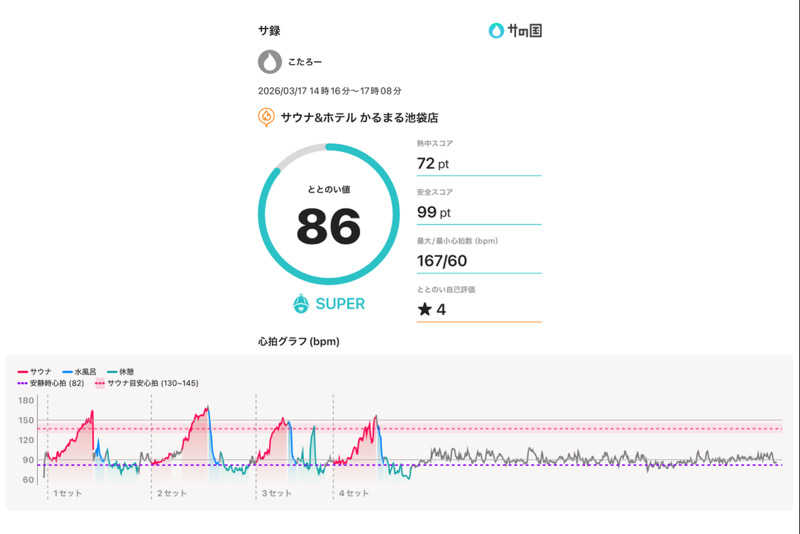The width and height of the screenshot is (800, 534).
Task: Click the circular ととのい値 progress ring
Action: (x=329, y=214)
